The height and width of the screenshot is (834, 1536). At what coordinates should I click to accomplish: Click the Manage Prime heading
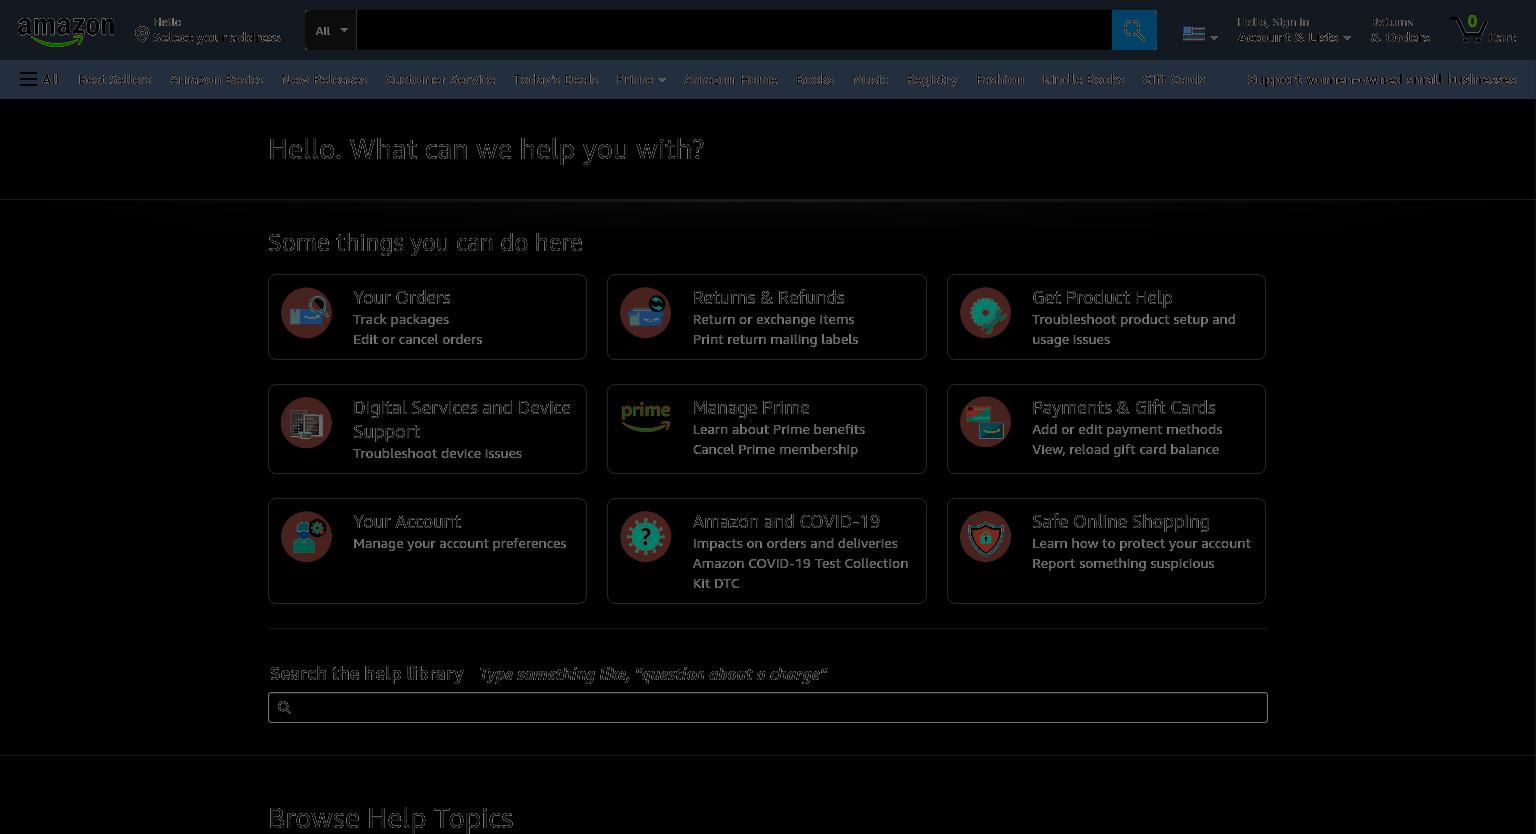coord(751,407)
